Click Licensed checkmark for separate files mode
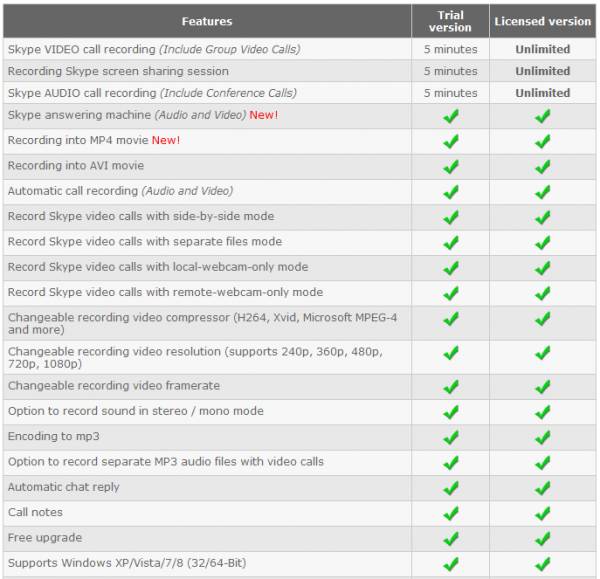Viewport: 600px width, 579px height. point(543,242)
